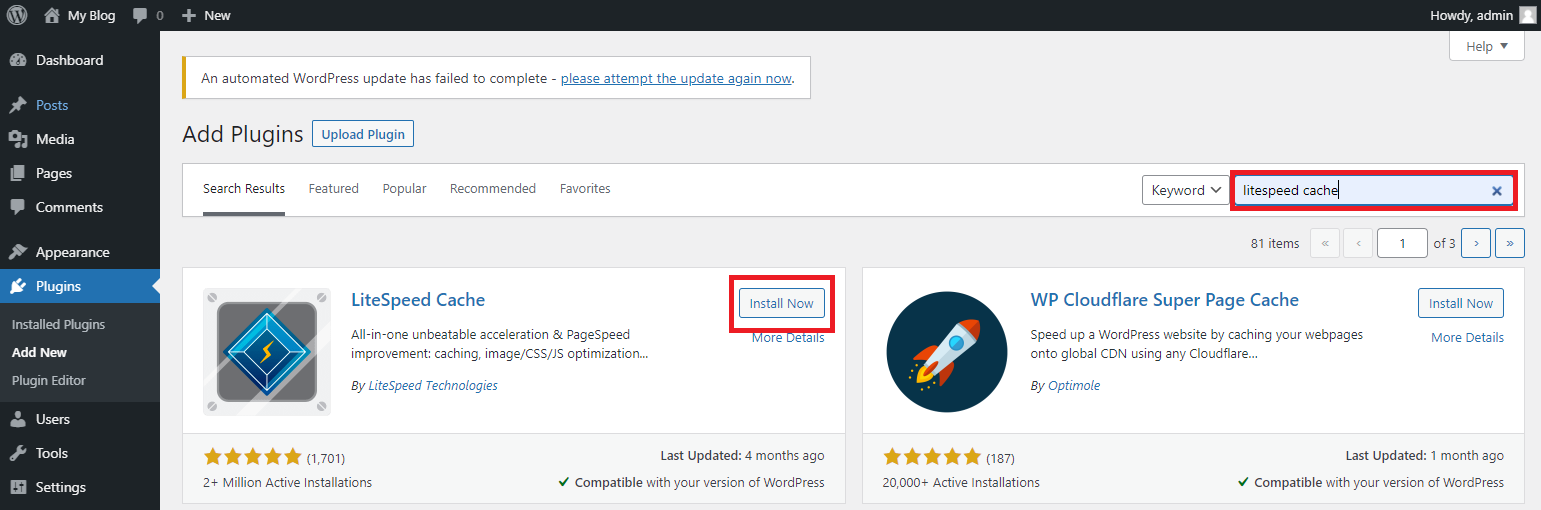Screen dimensions: 1541x510
Task: Open More Details for LiteSpeed Cache
Action: pyautogui.click(x=788, y=338)
